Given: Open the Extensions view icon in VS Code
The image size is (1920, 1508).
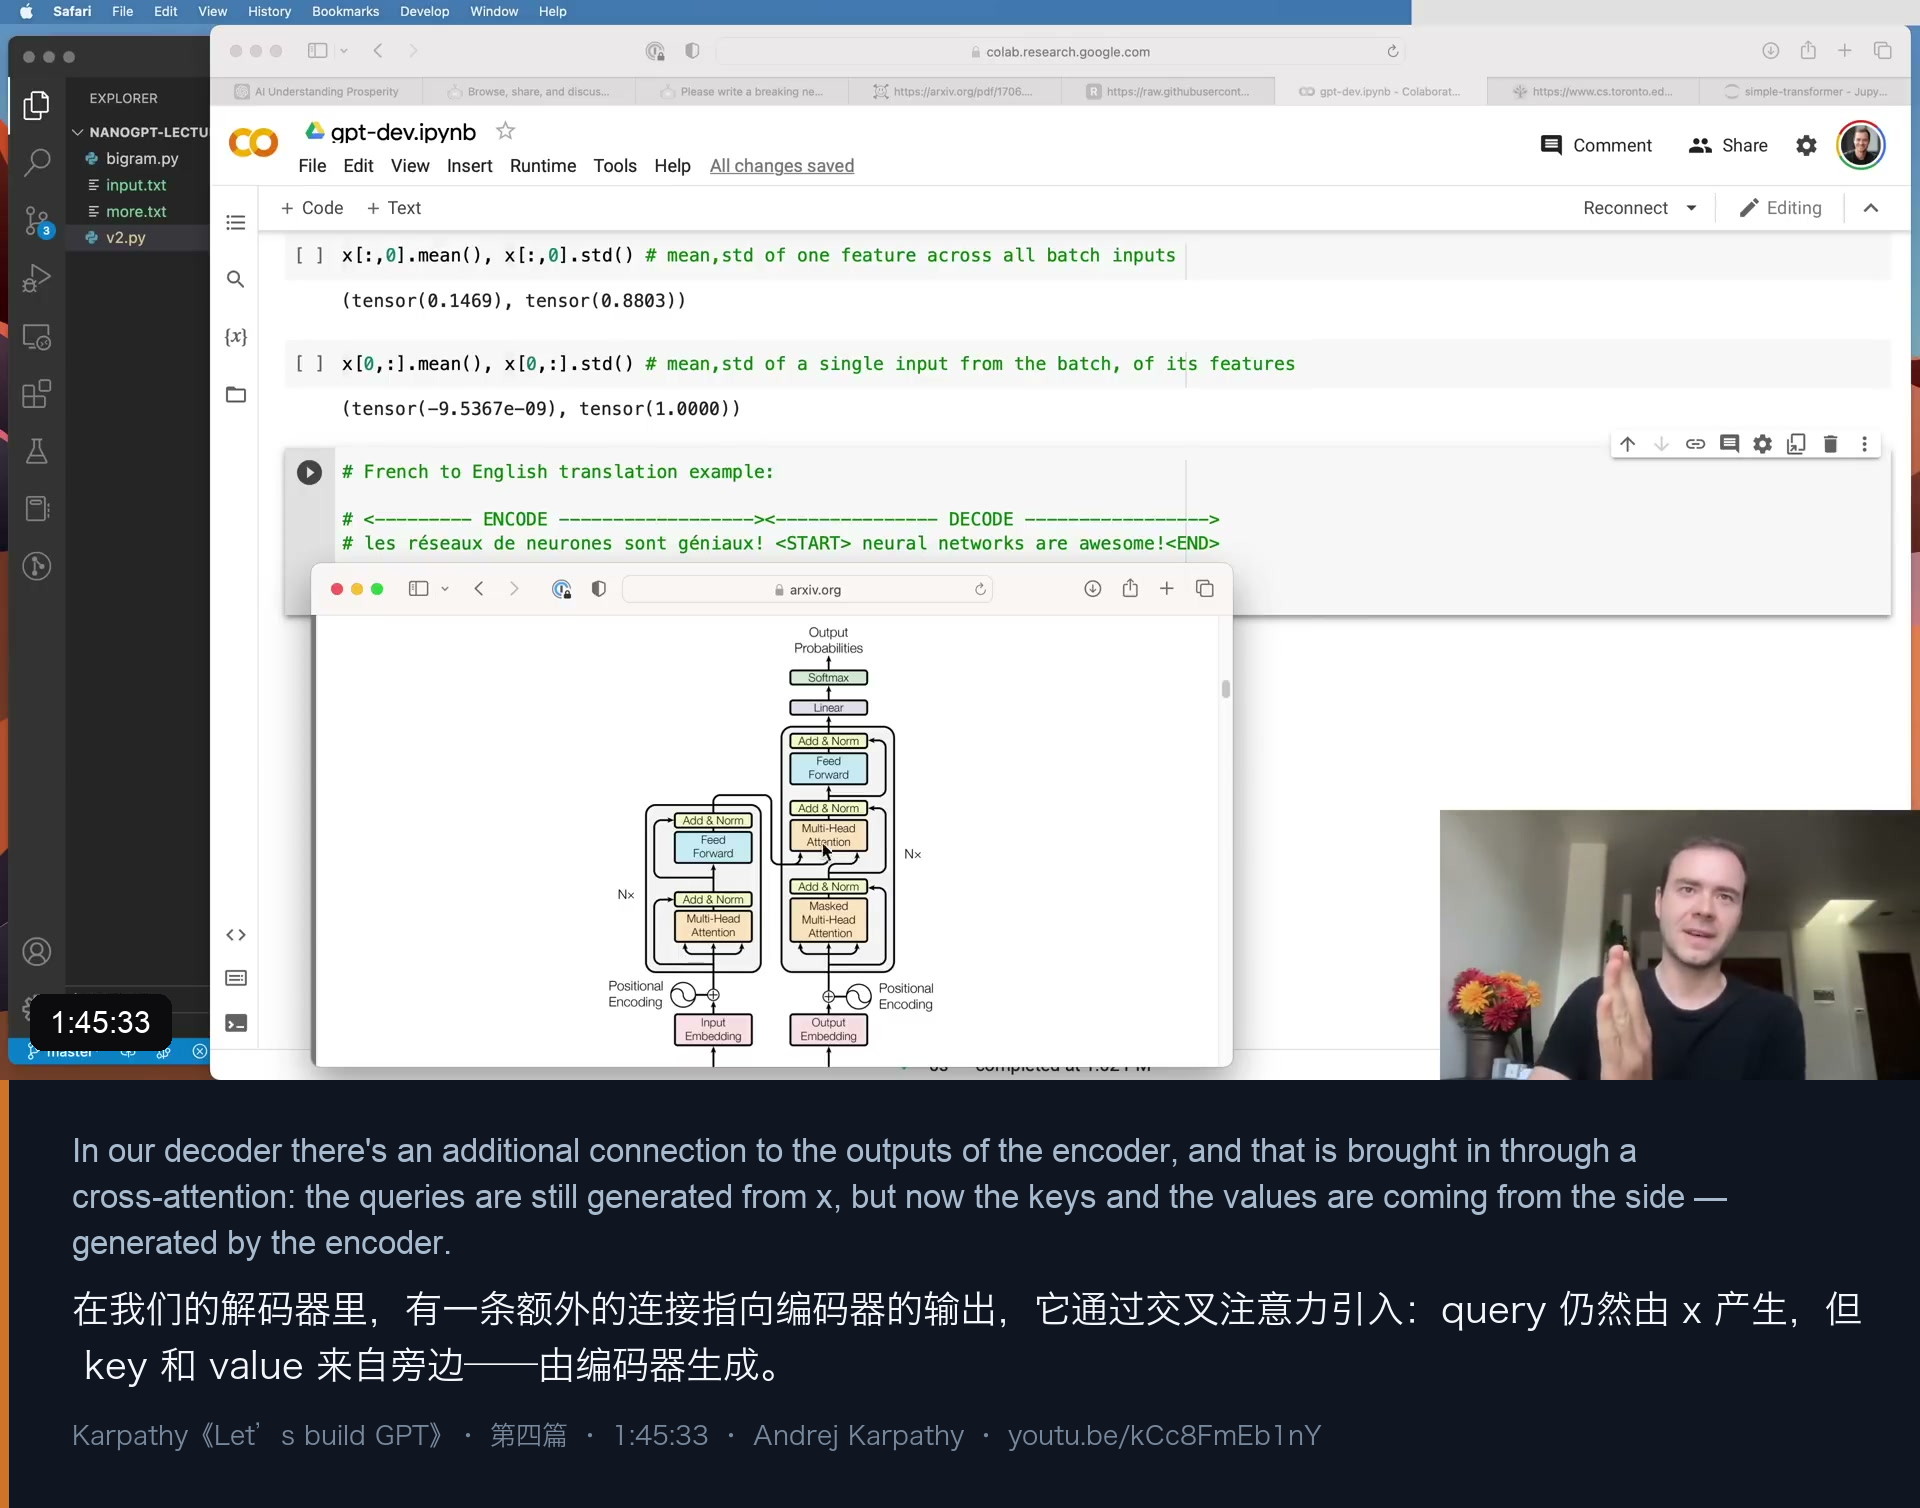Looking at the screenshot, I should tap(37, 394).
